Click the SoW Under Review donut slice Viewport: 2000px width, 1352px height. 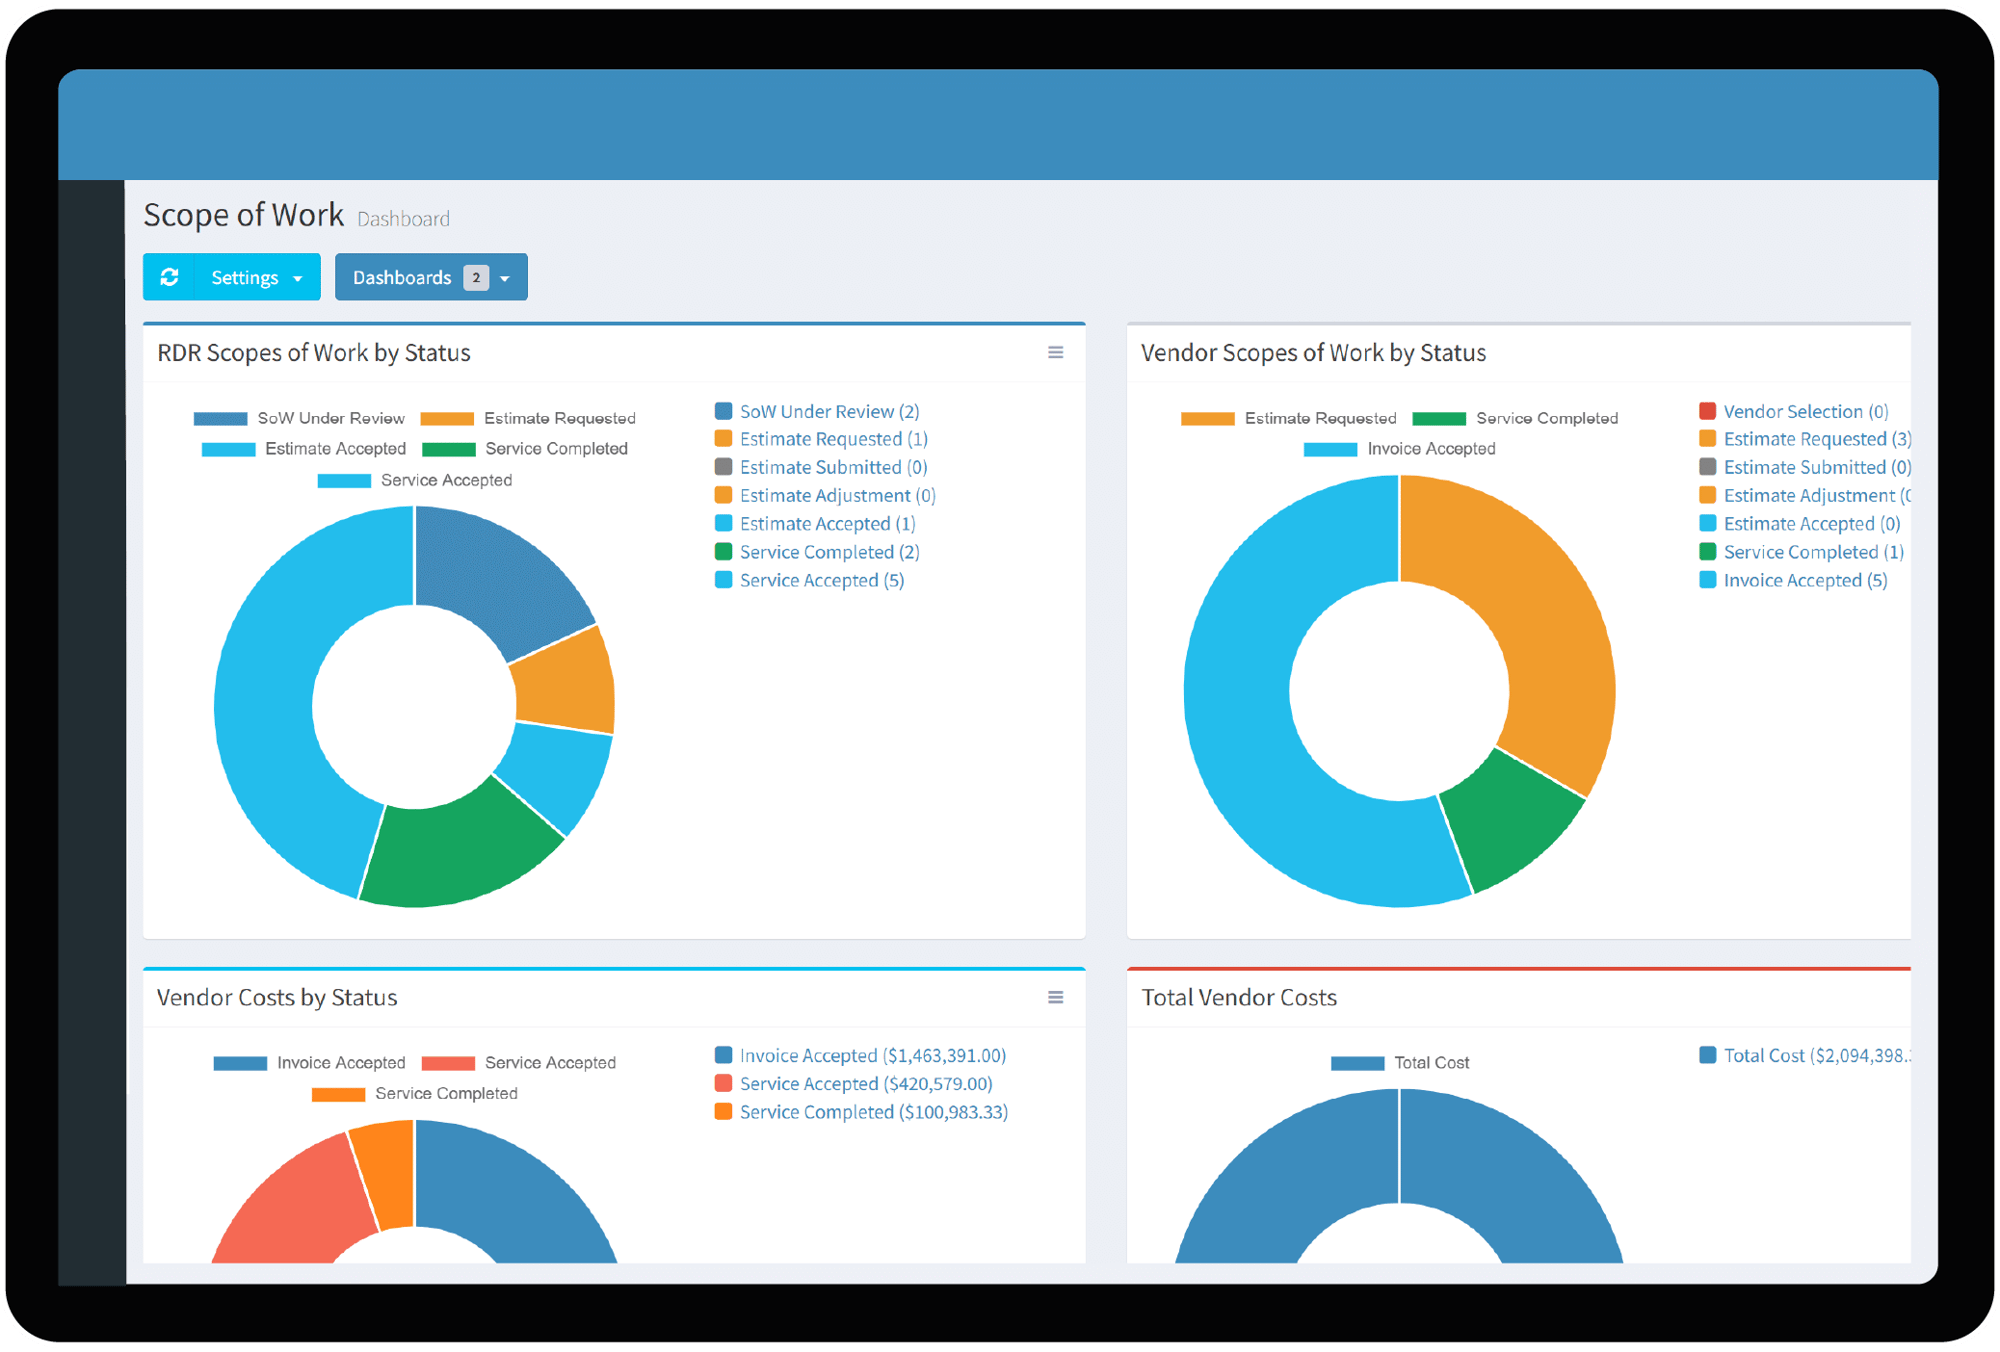pyautogui.click(x=500, y=577)
